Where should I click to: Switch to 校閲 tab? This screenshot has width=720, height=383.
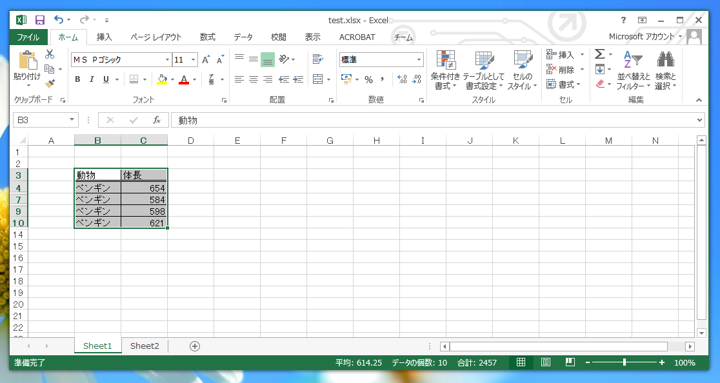(278, 37)
